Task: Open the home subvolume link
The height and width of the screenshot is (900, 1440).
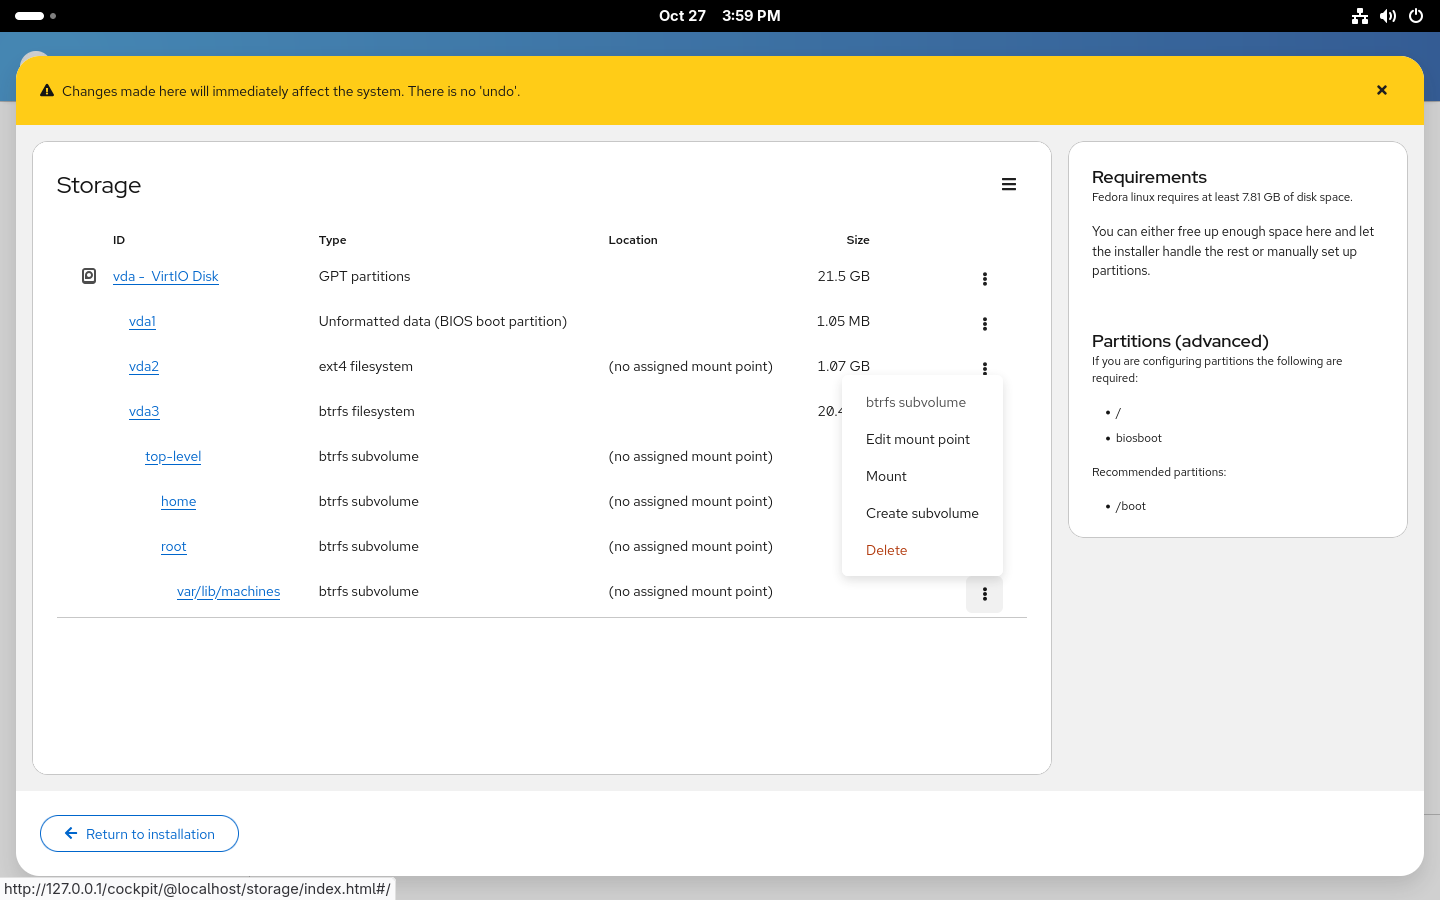Action: click(x=179, y=501)
